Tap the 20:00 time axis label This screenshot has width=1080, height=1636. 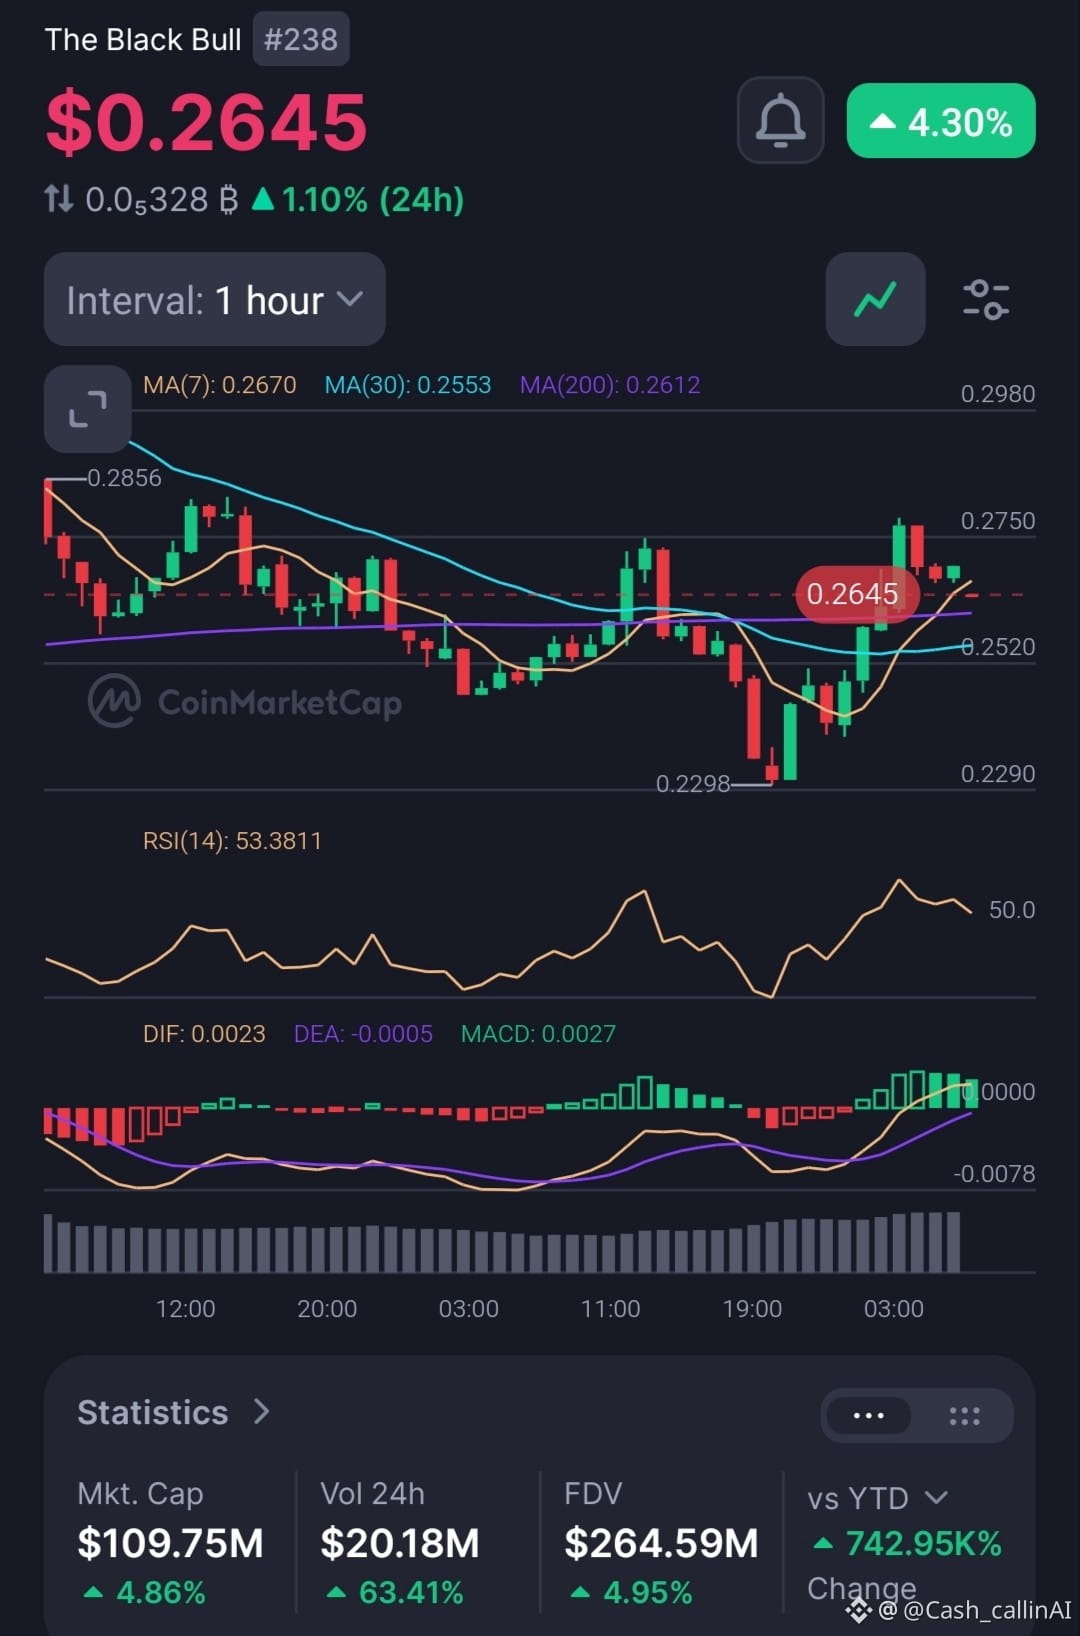tap(327, 1309)
